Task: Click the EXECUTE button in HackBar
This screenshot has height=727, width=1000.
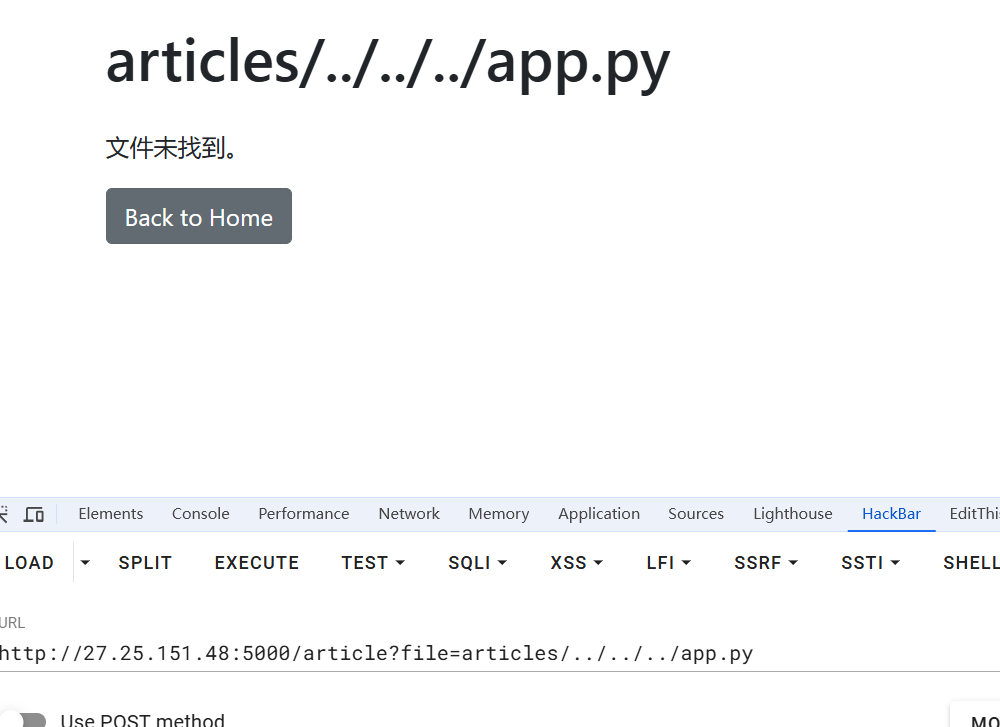Action: click(x=256, y=563)
